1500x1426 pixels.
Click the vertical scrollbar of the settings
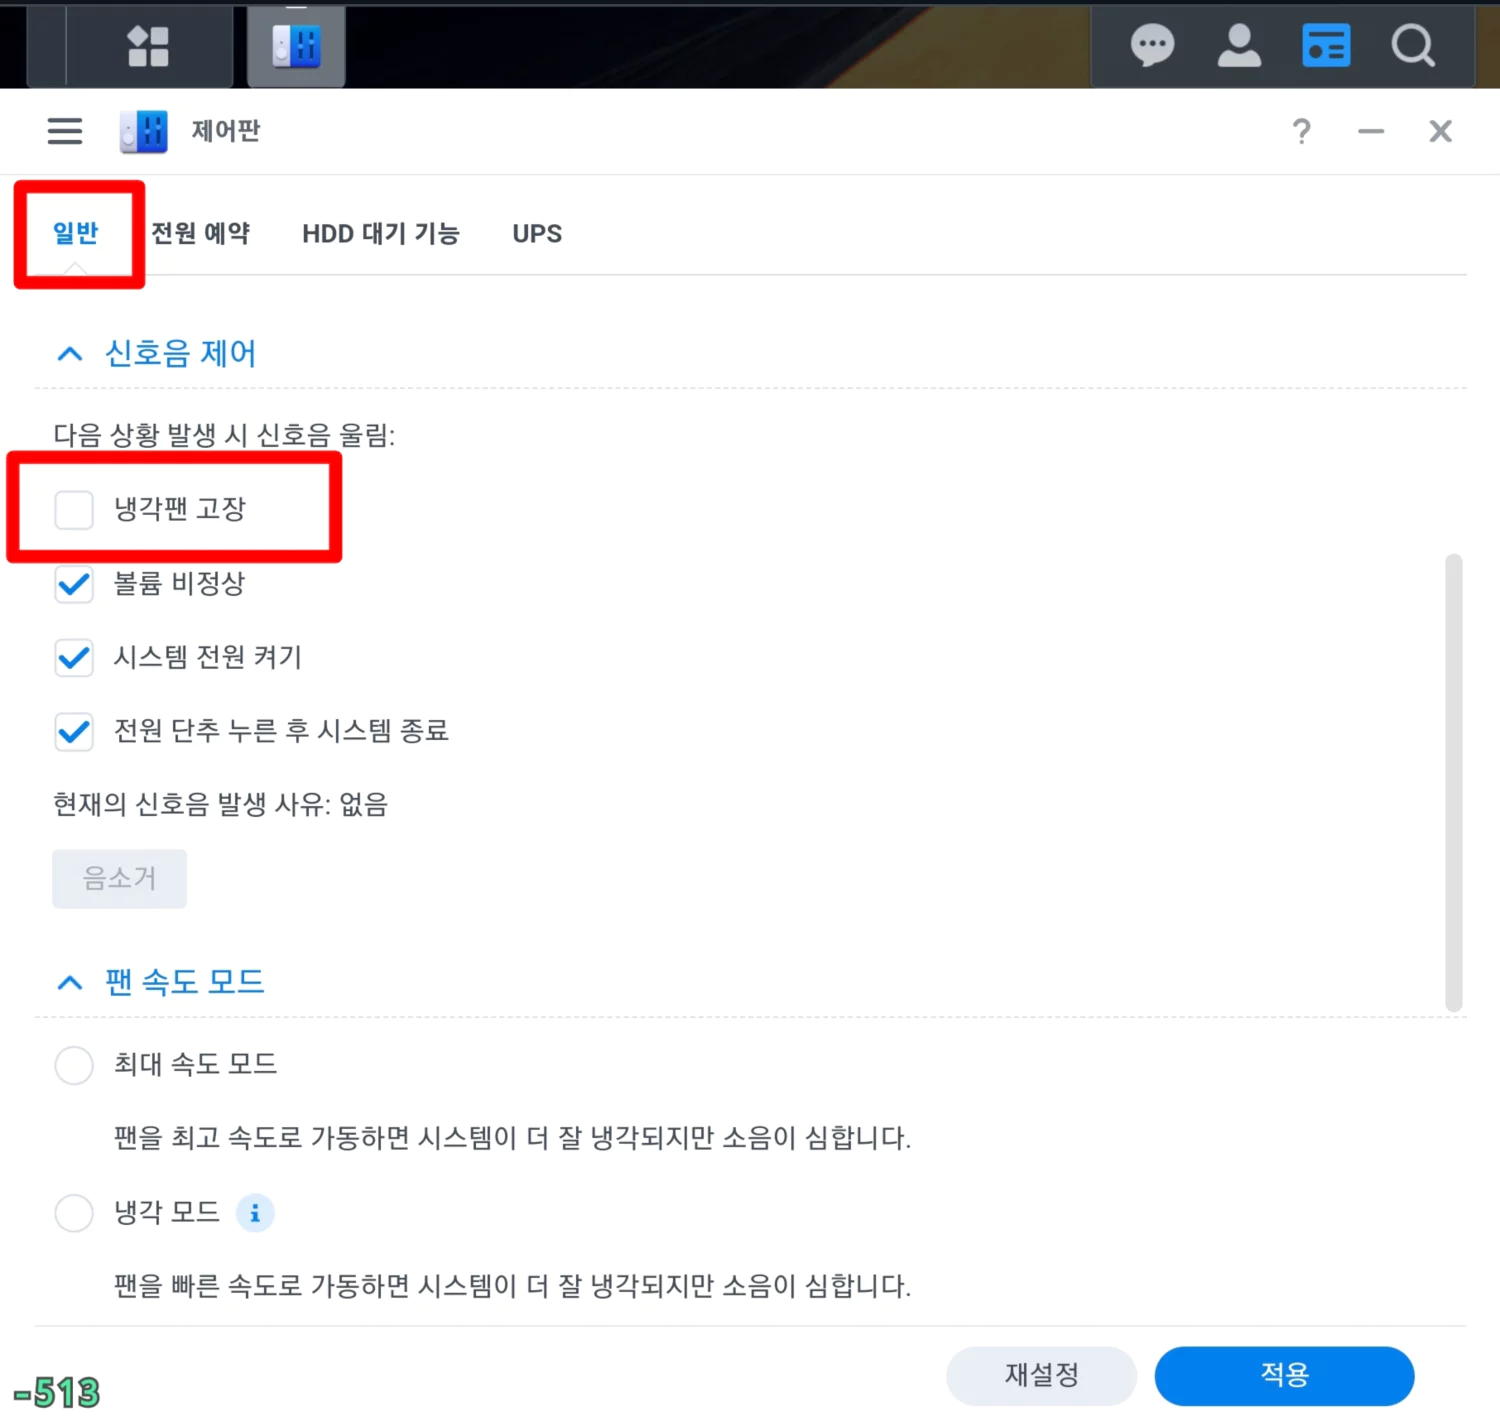1454,783
